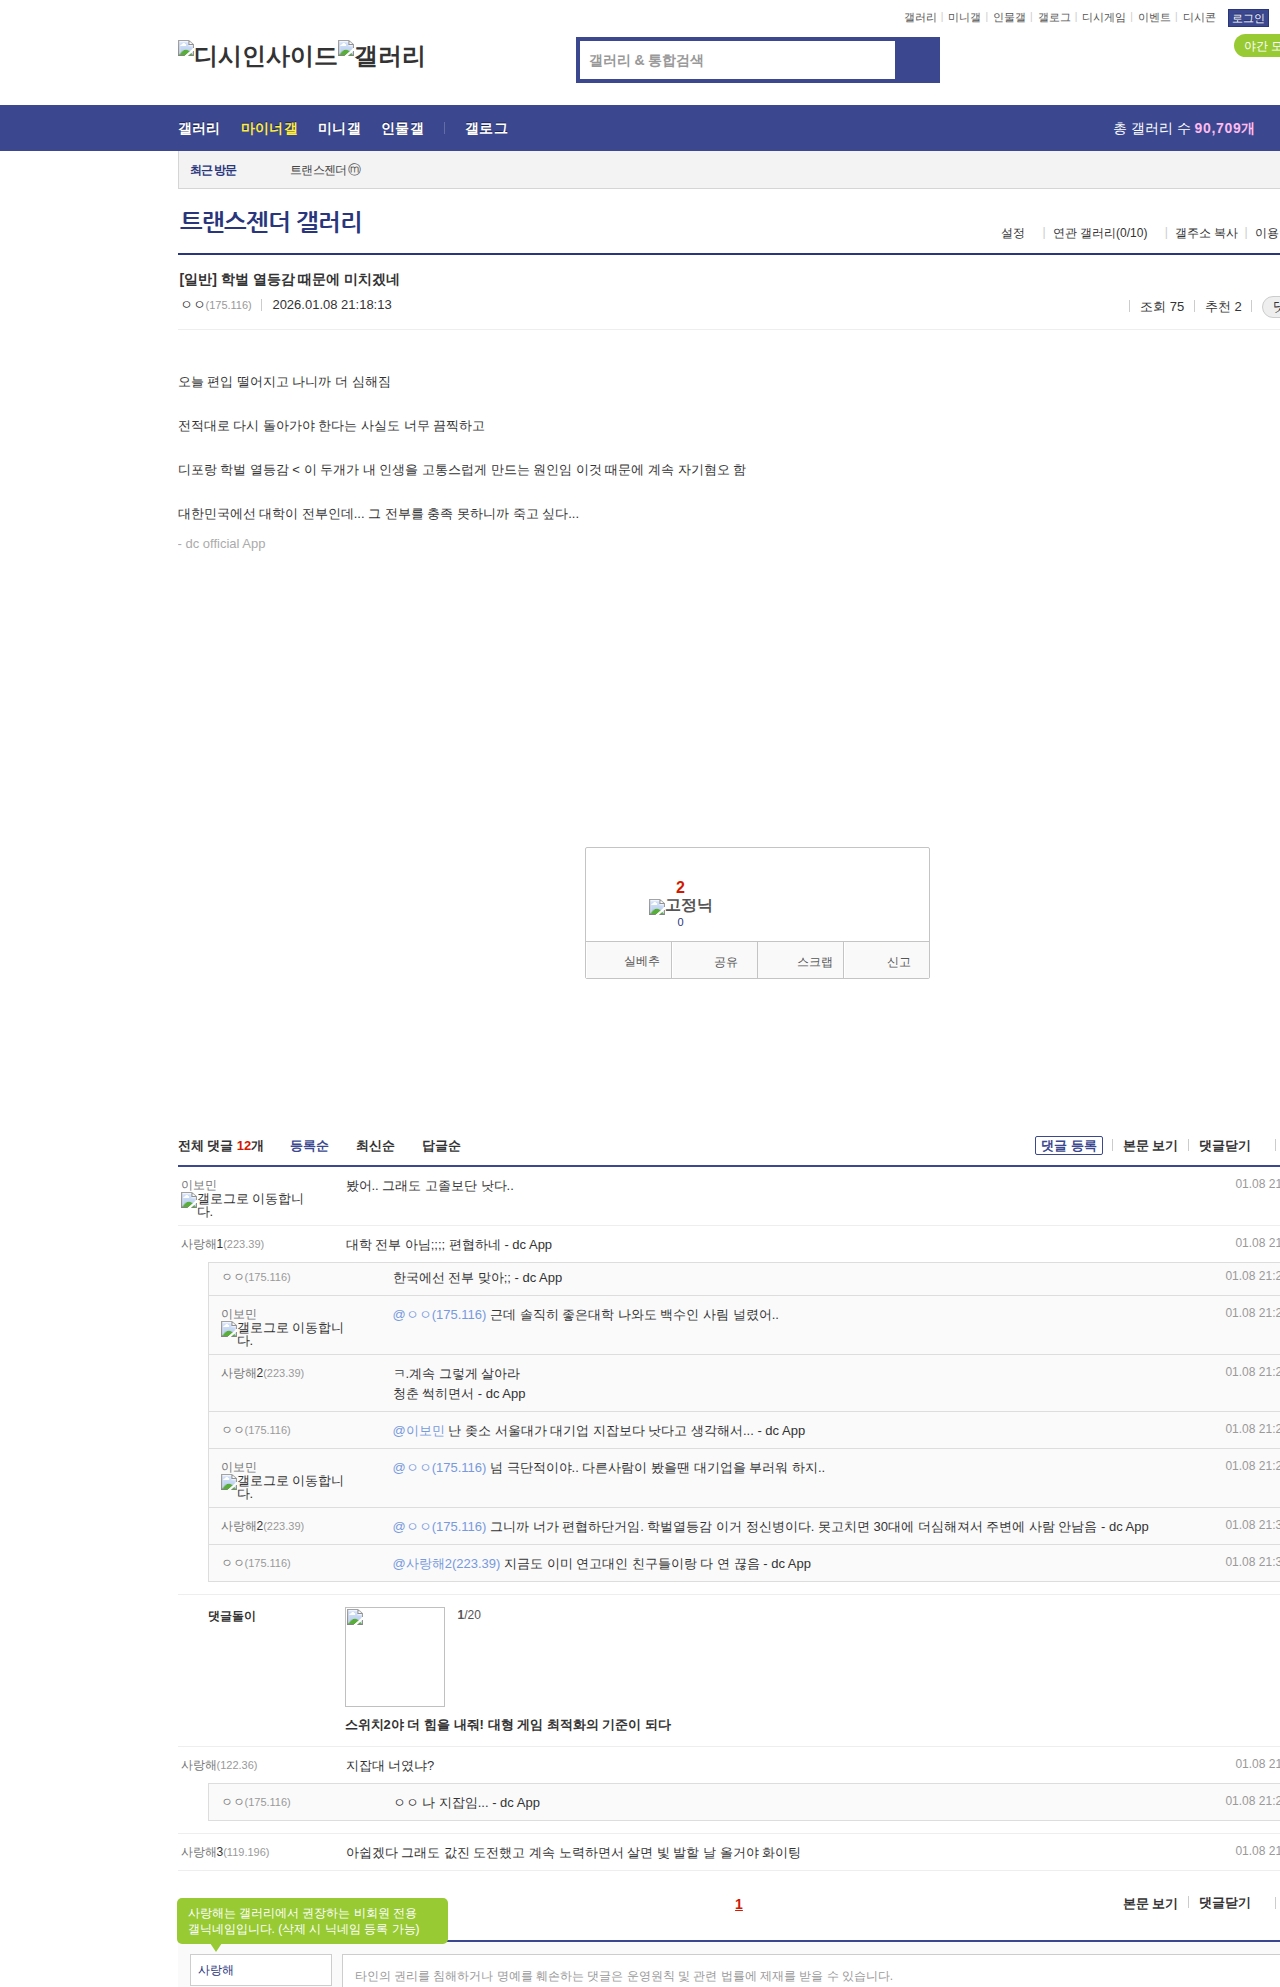This screenshot has height=1987, width=1280.
Task: Open the 갤러리 tab in blue navigation bar
Action: point(199,128)
